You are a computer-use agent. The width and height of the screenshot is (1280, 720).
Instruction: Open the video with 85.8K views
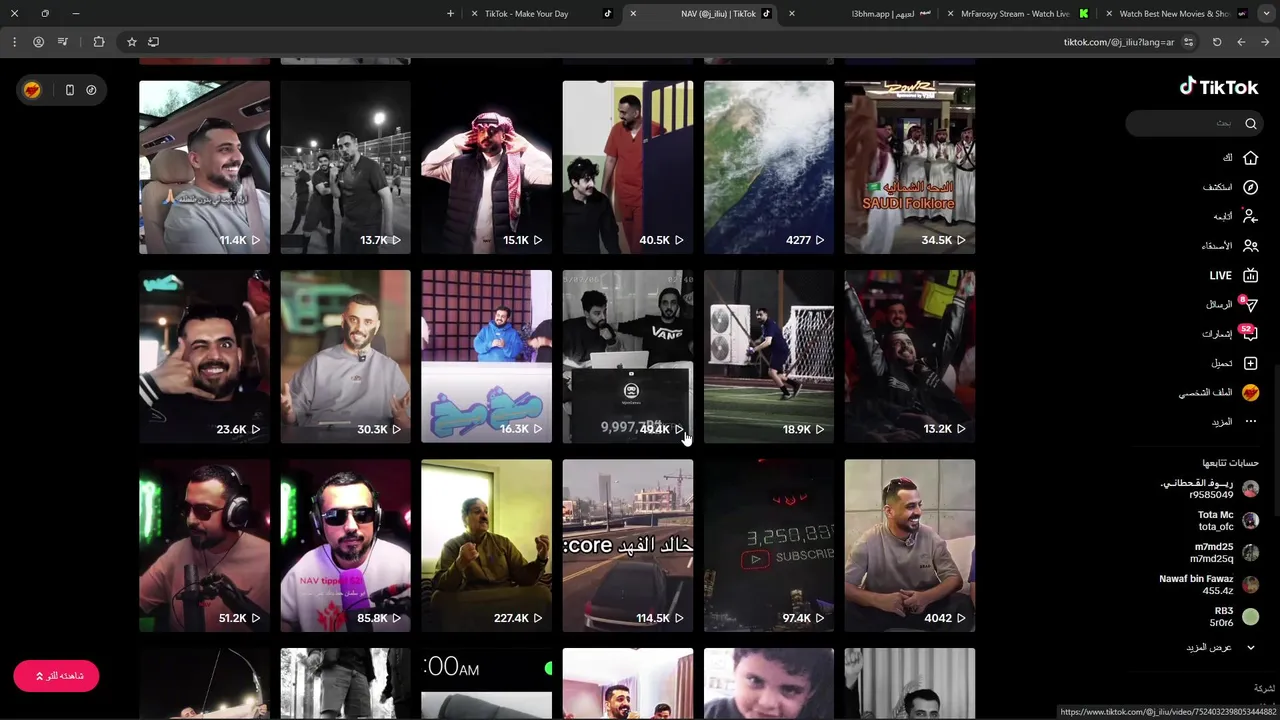345,545
